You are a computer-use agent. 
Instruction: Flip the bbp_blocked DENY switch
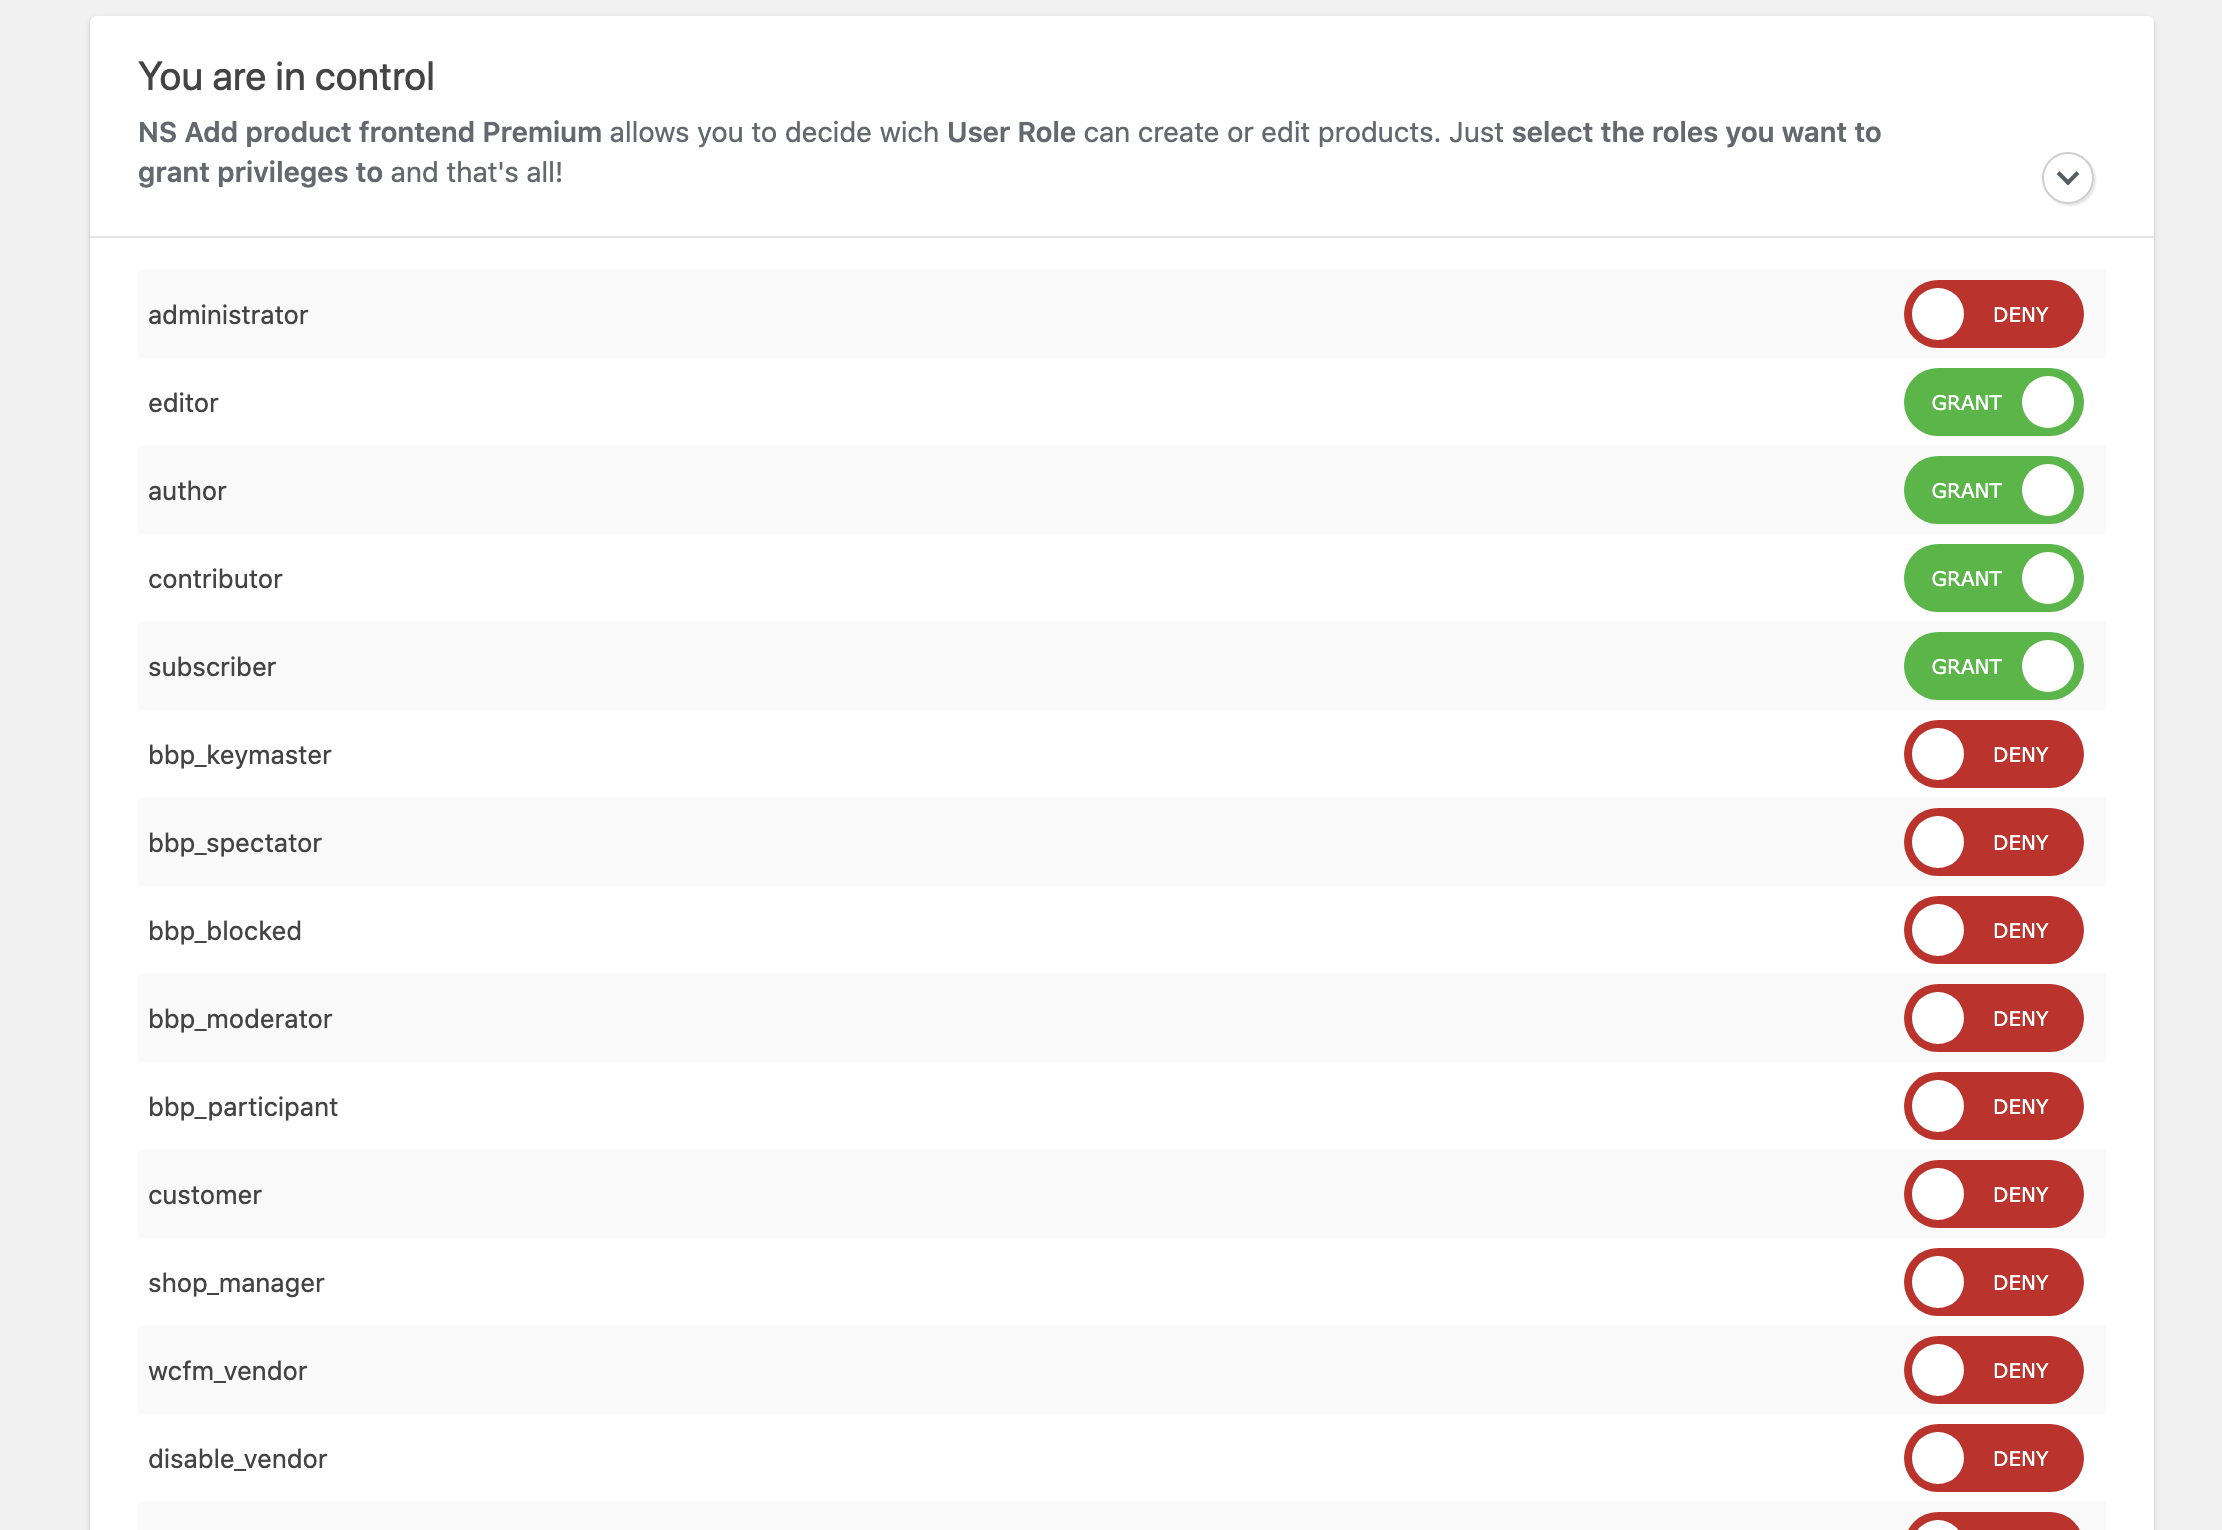coord(1993,930)
